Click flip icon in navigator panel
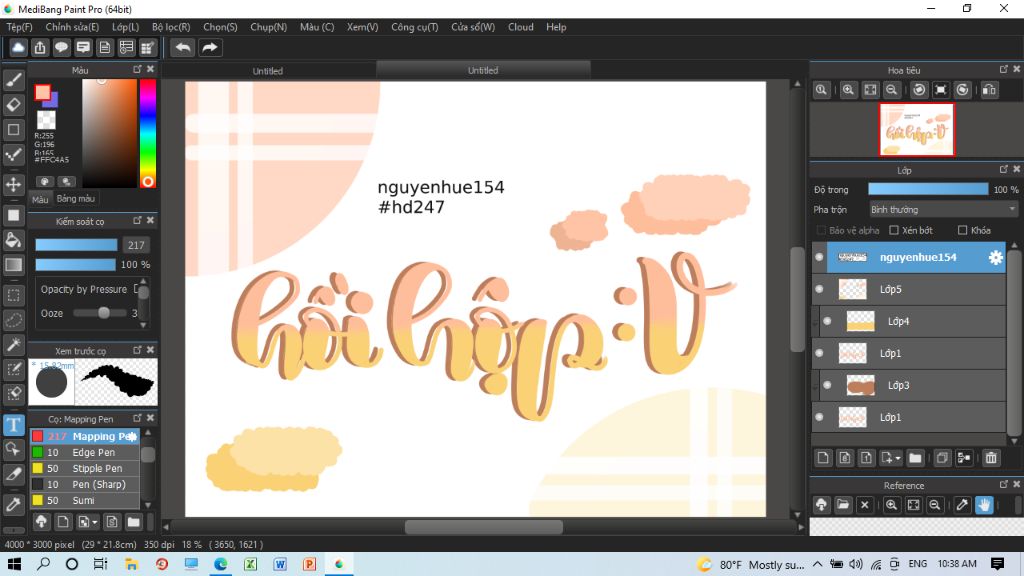Screen dimensions: 1024x576 (x=989, y=89)
